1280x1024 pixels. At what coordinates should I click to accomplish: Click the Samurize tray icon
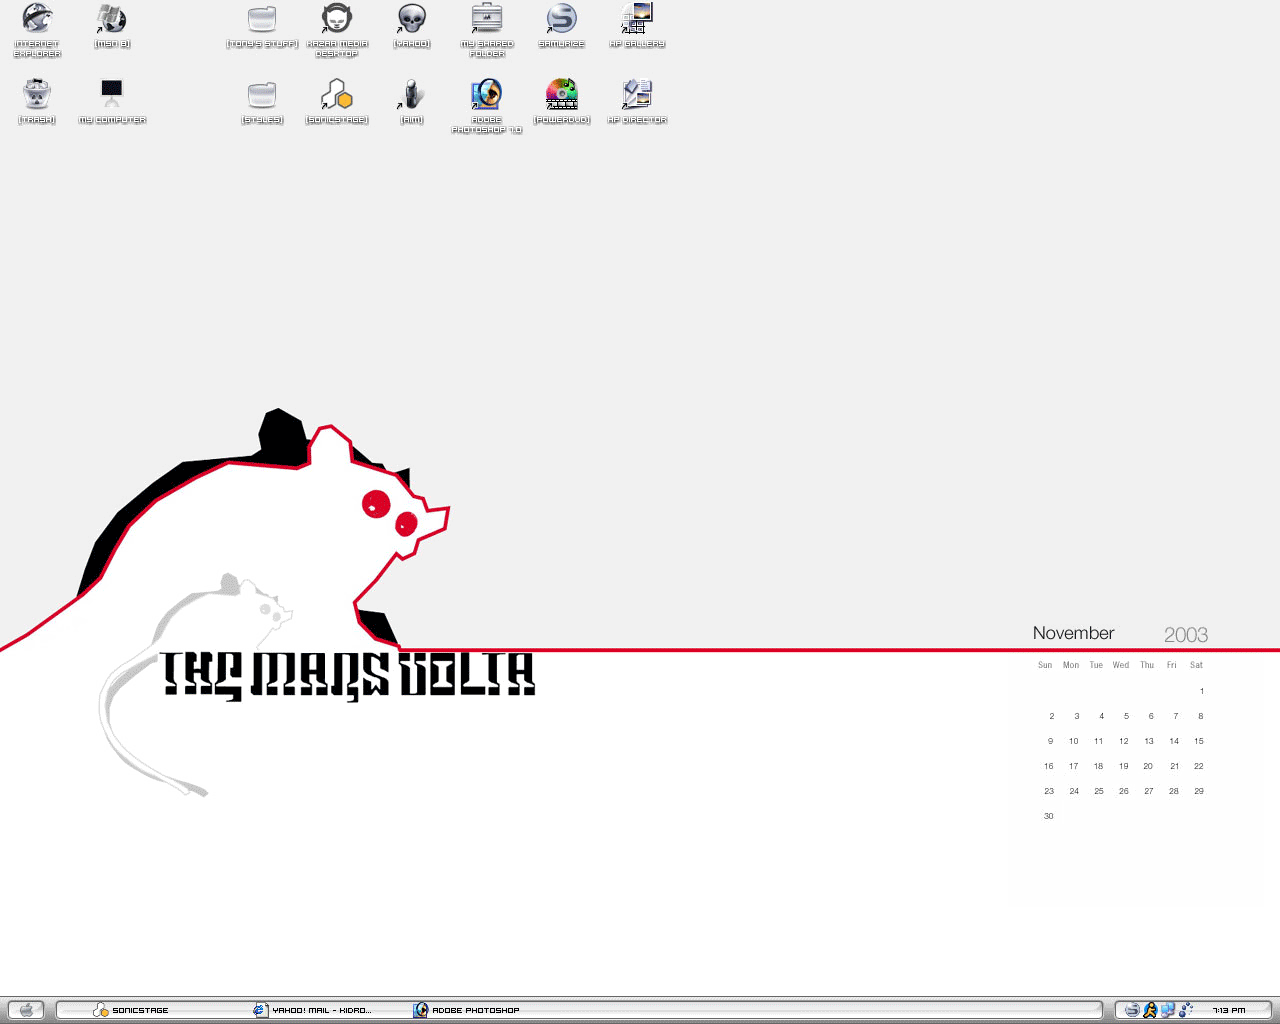1132,1010
